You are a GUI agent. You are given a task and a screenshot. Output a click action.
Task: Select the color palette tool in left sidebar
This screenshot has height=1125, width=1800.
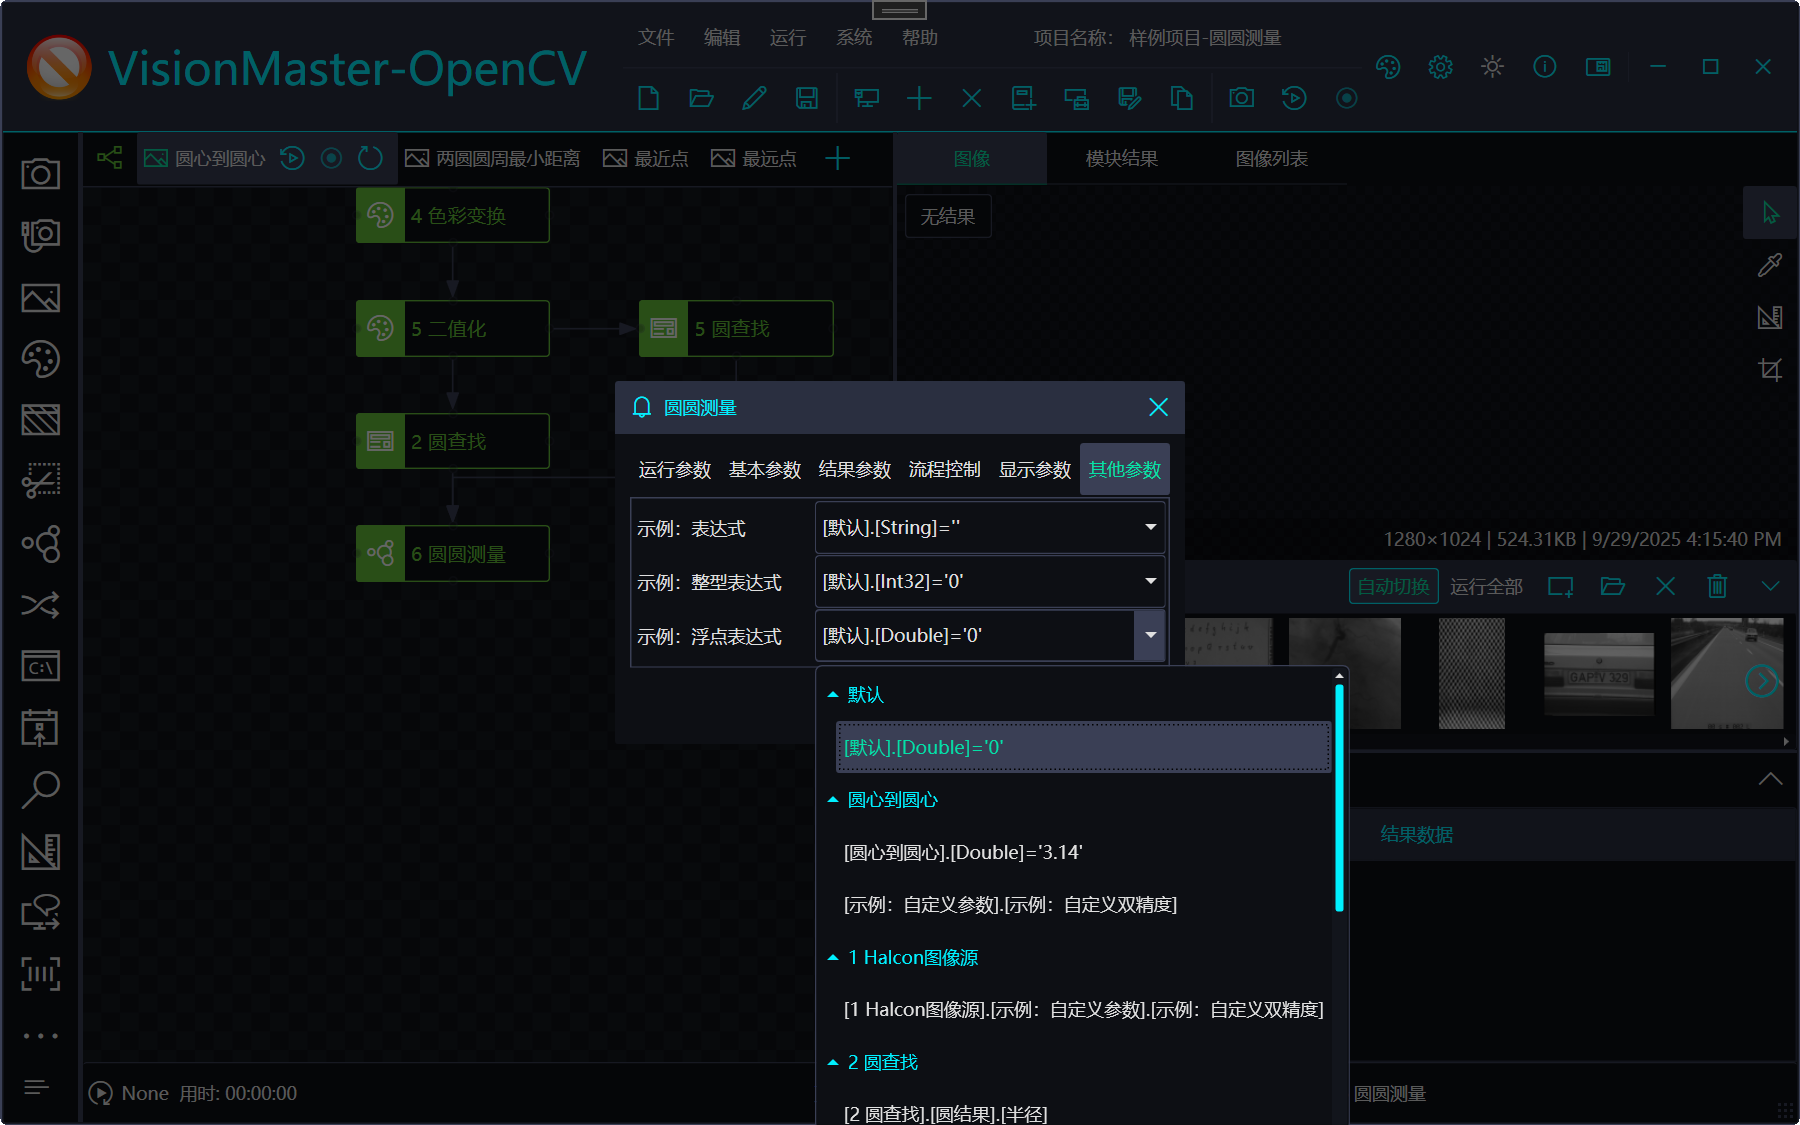click(x=40, y=359)
